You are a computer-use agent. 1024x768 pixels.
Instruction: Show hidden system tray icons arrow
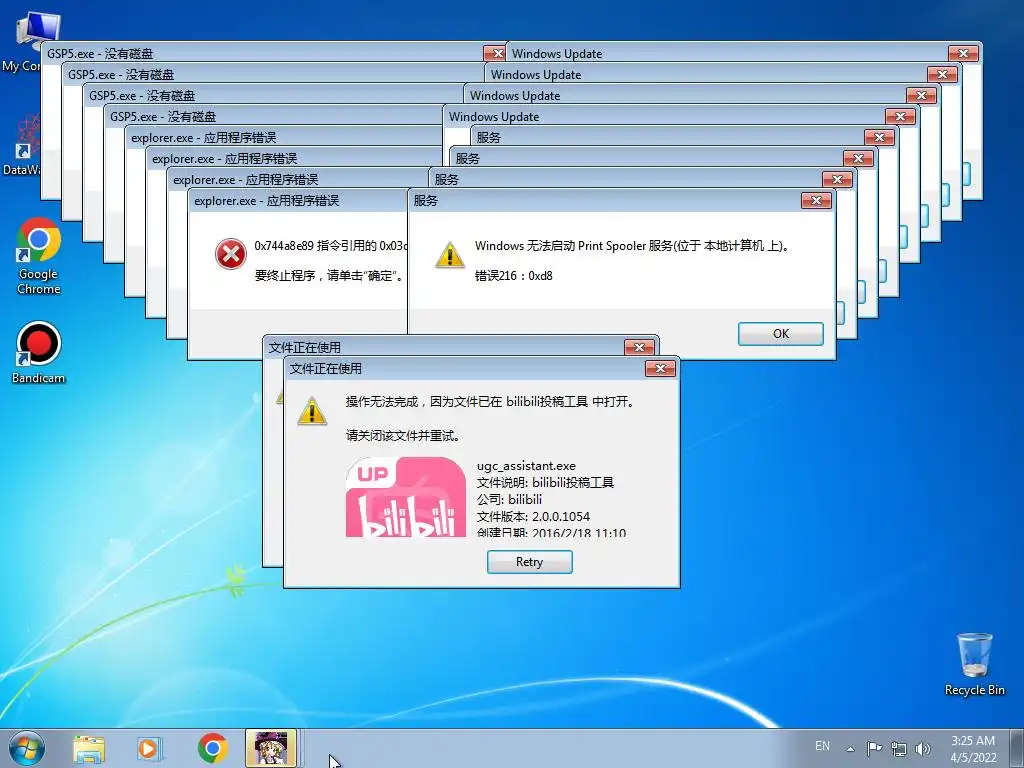(x=850, y=748)
